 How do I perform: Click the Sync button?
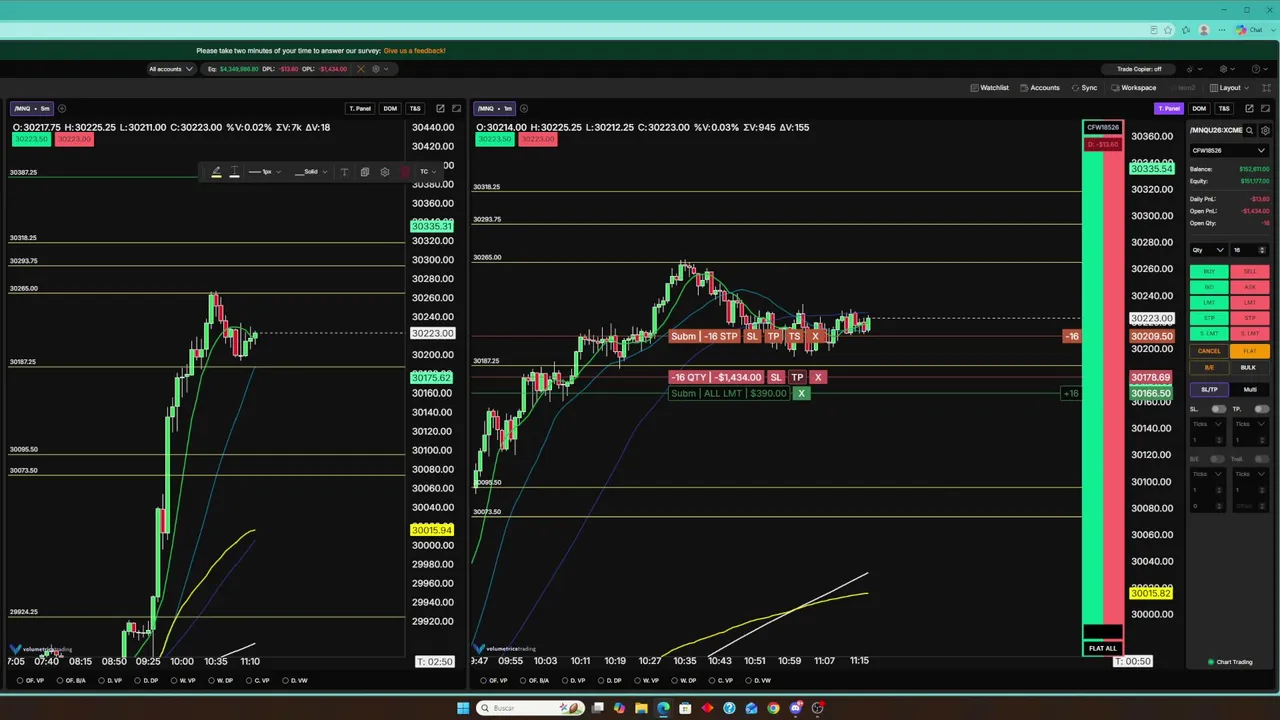click(1084, 87)
